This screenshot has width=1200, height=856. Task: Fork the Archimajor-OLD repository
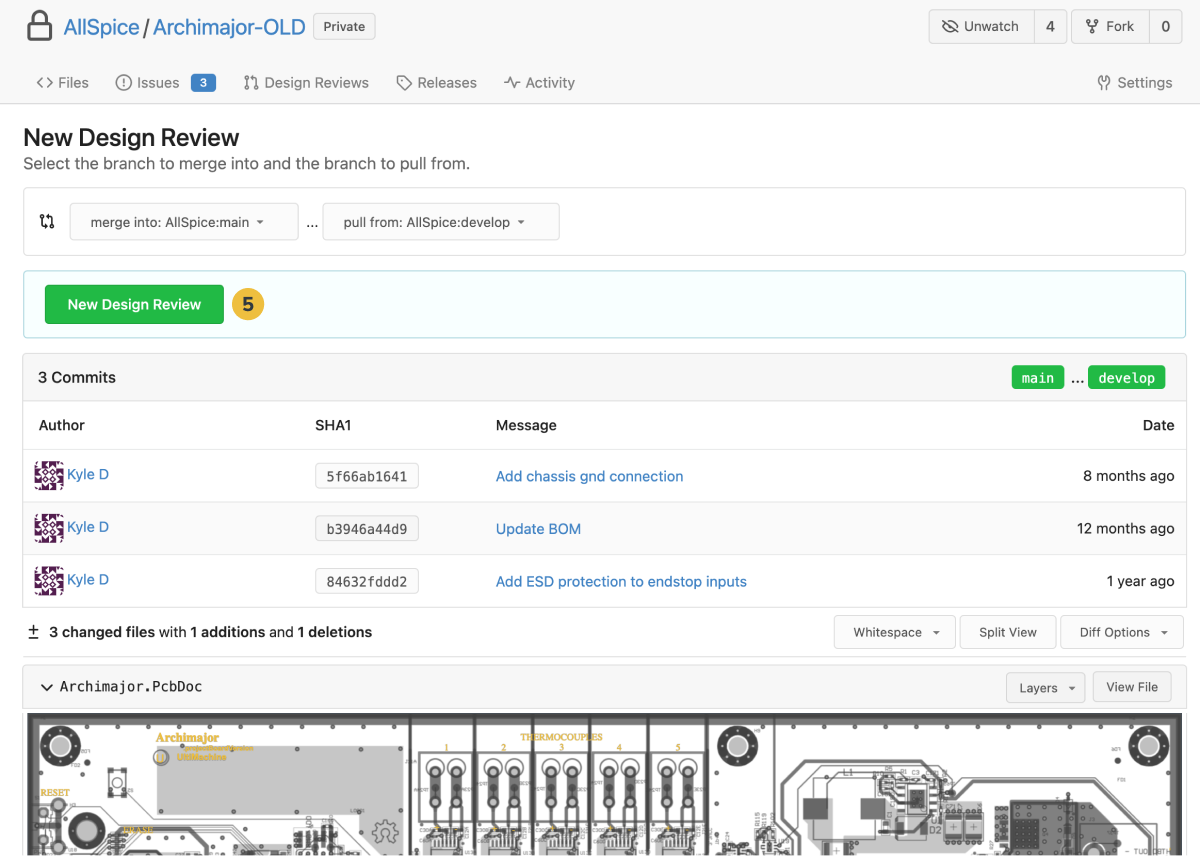(x=1110, y=27)
